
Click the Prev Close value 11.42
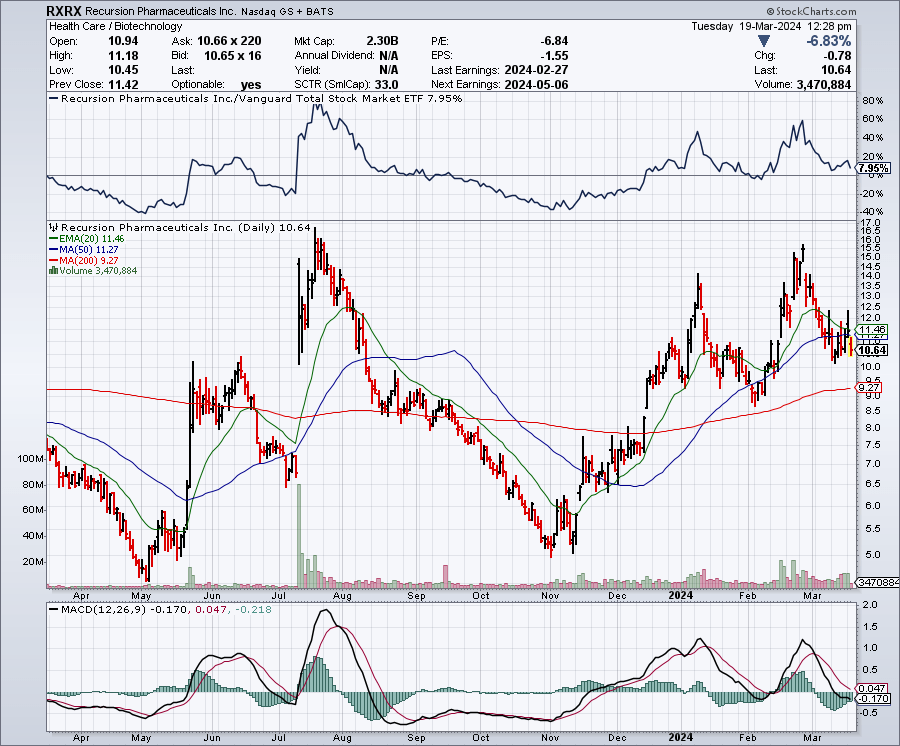pos(123,84)
